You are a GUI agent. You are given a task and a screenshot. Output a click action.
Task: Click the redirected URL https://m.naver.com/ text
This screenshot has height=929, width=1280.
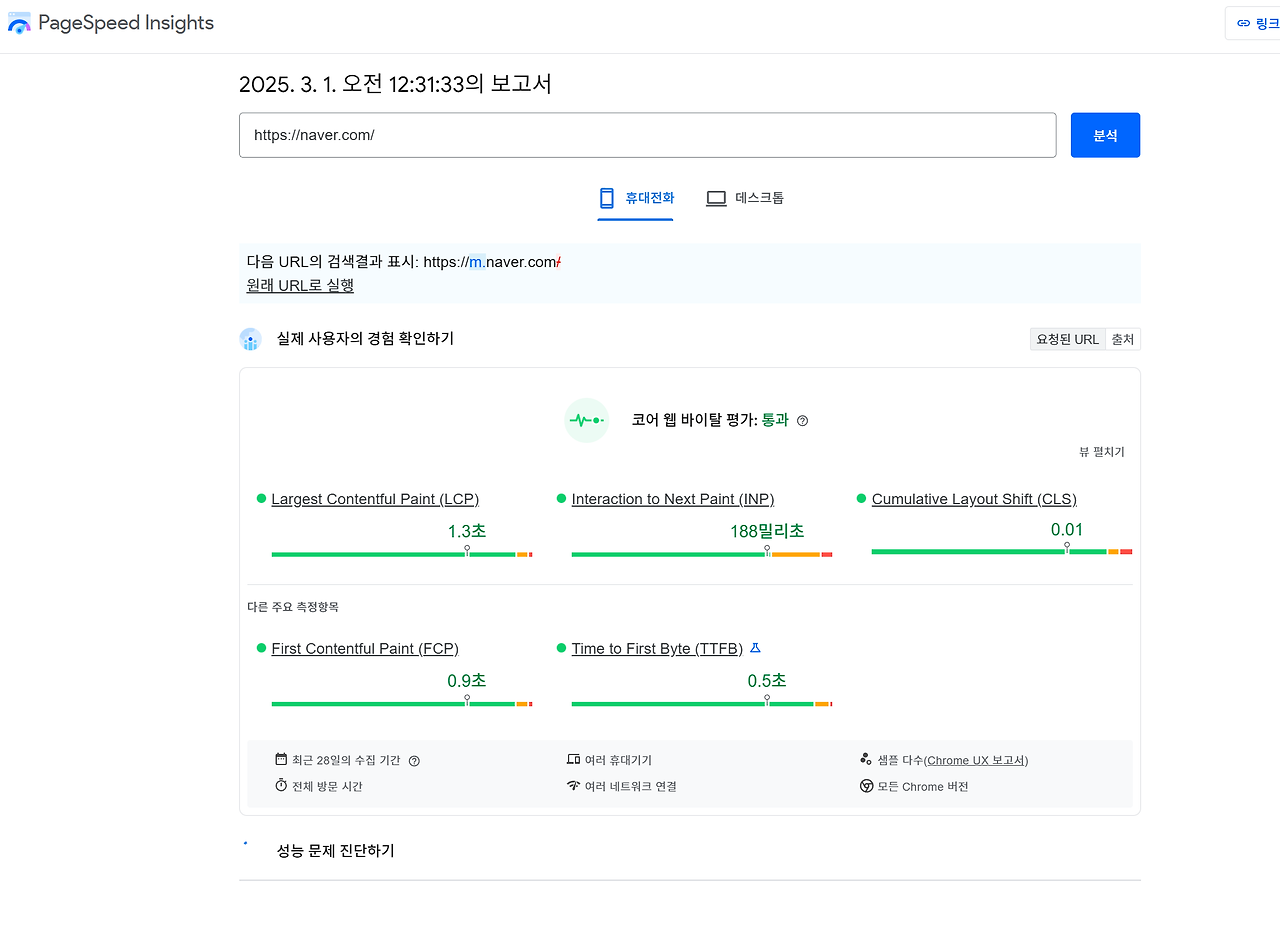[492, 262]
